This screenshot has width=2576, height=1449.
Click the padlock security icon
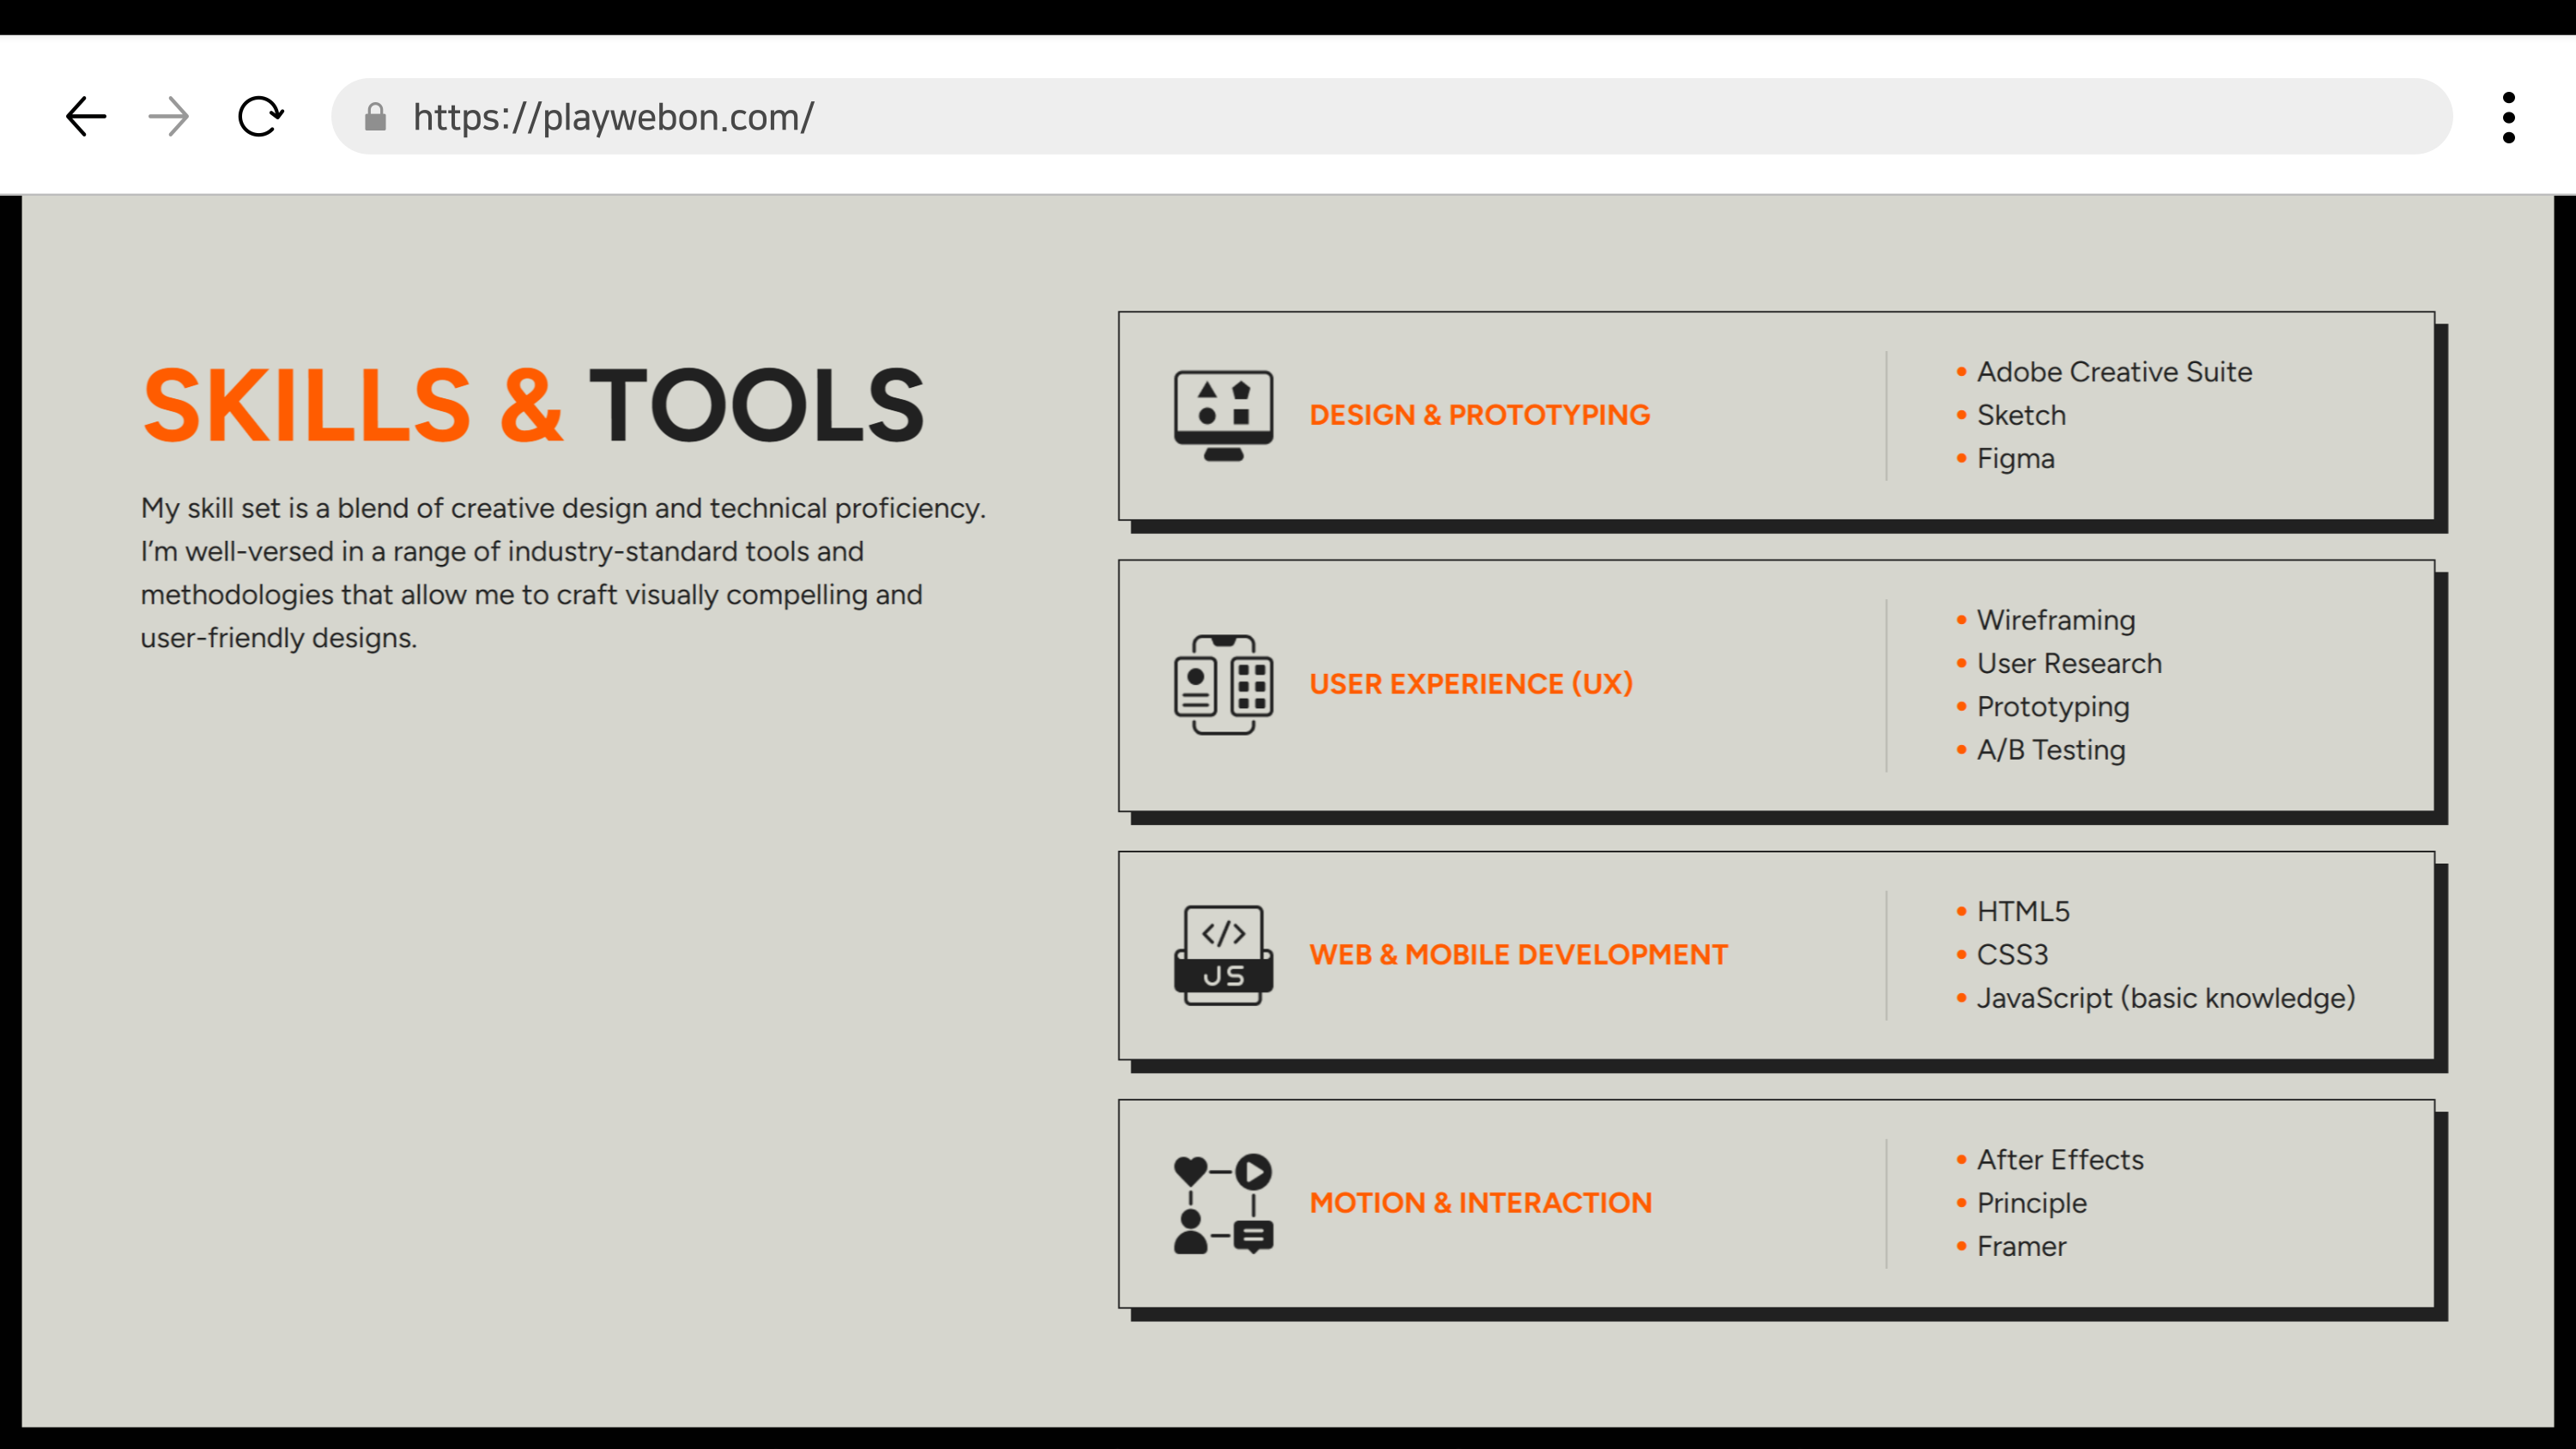[375, 117]
